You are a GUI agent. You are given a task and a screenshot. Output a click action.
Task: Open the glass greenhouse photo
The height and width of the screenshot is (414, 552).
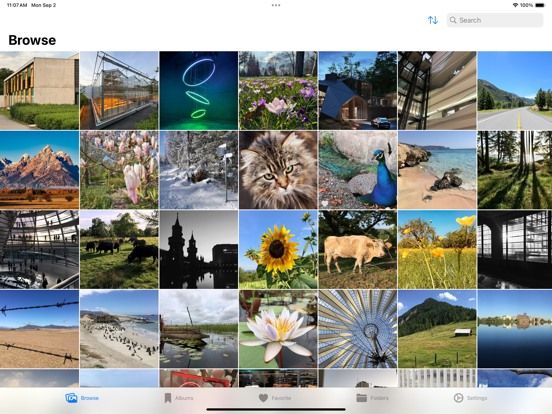tap(119, 90)
